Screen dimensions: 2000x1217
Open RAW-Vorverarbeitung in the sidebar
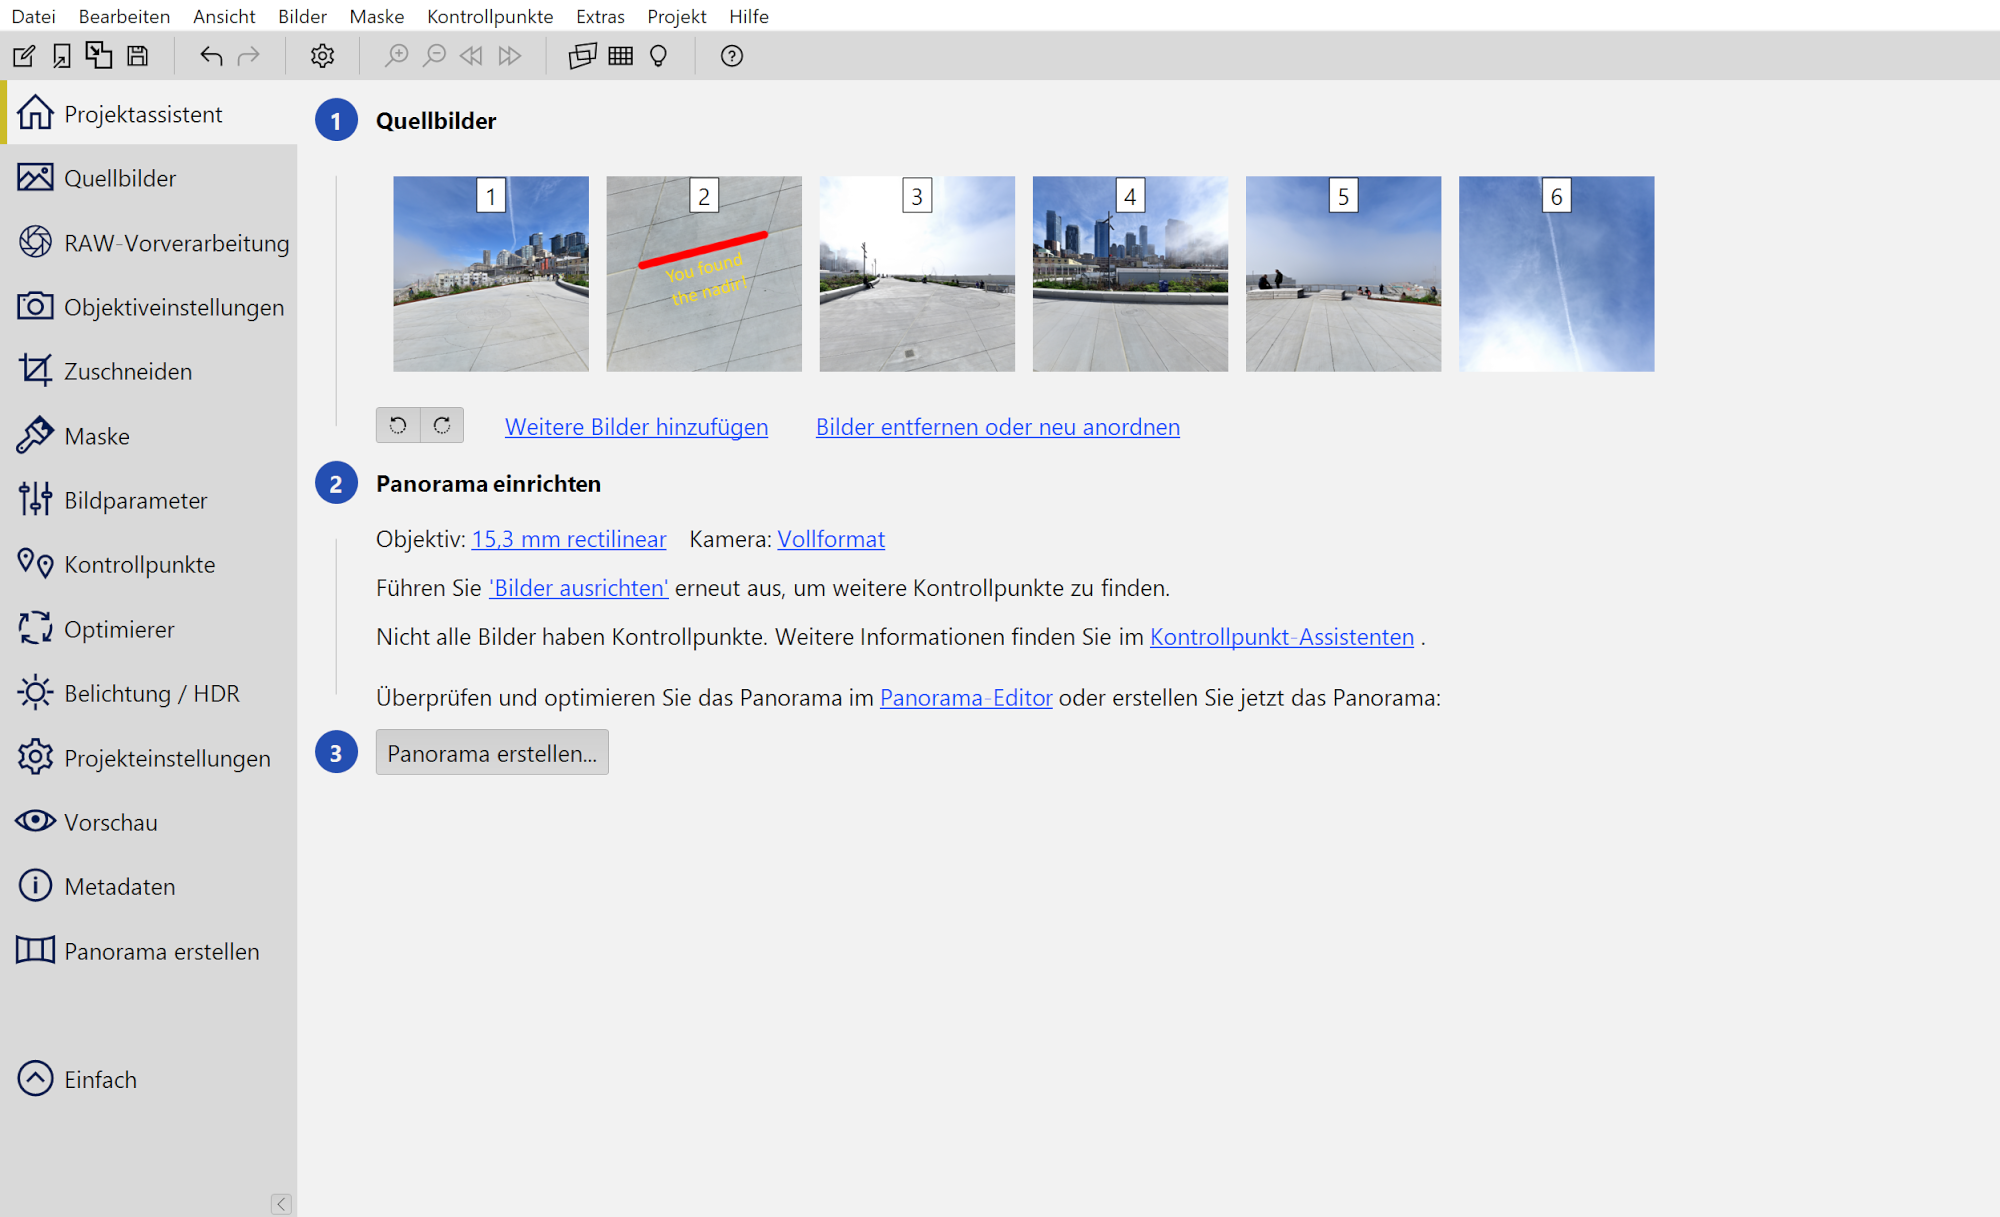click(150, 243)
